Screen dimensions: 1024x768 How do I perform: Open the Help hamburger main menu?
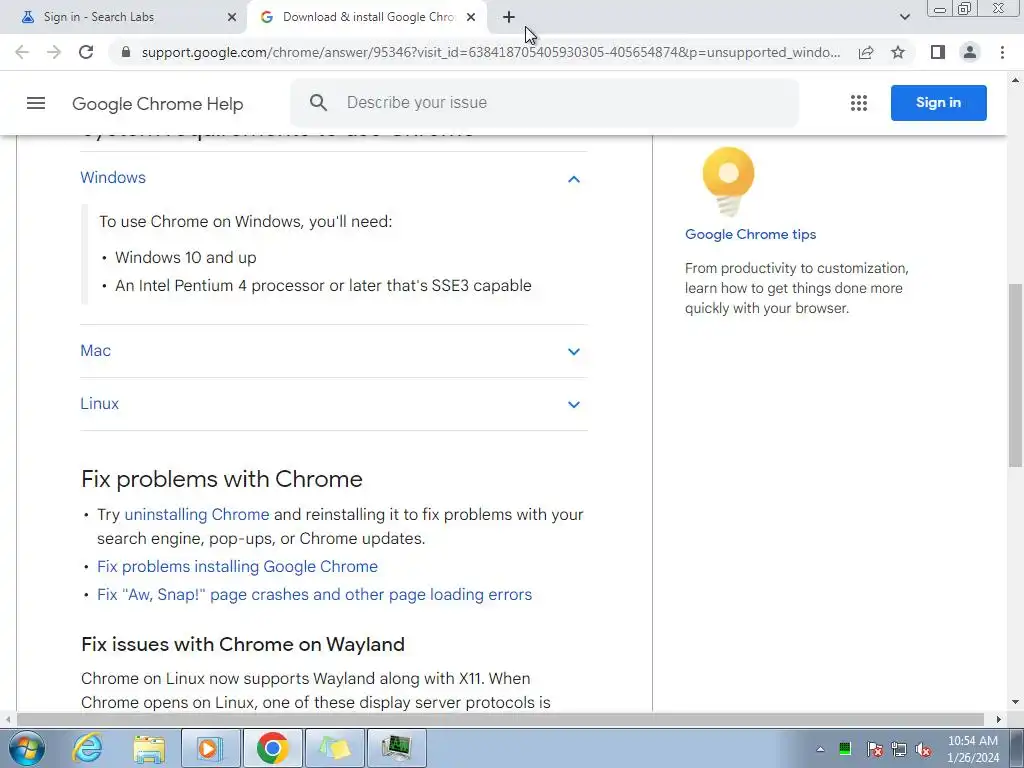[36, 103]
